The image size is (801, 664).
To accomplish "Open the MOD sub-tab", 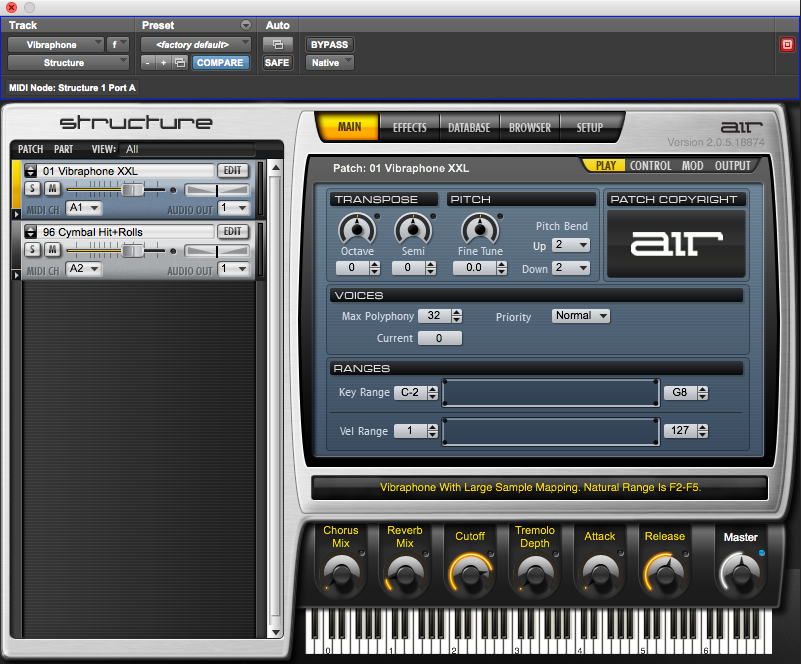I will (x=692, y=165).
